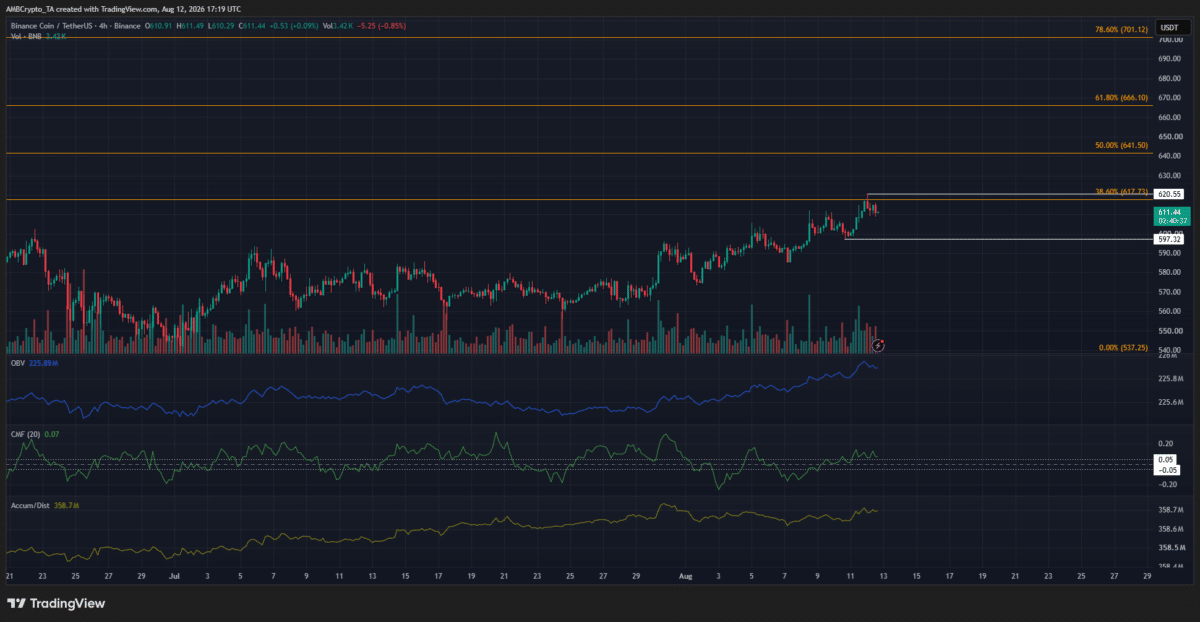Click the -0.20 CMF axis label

coord(1167,483)
